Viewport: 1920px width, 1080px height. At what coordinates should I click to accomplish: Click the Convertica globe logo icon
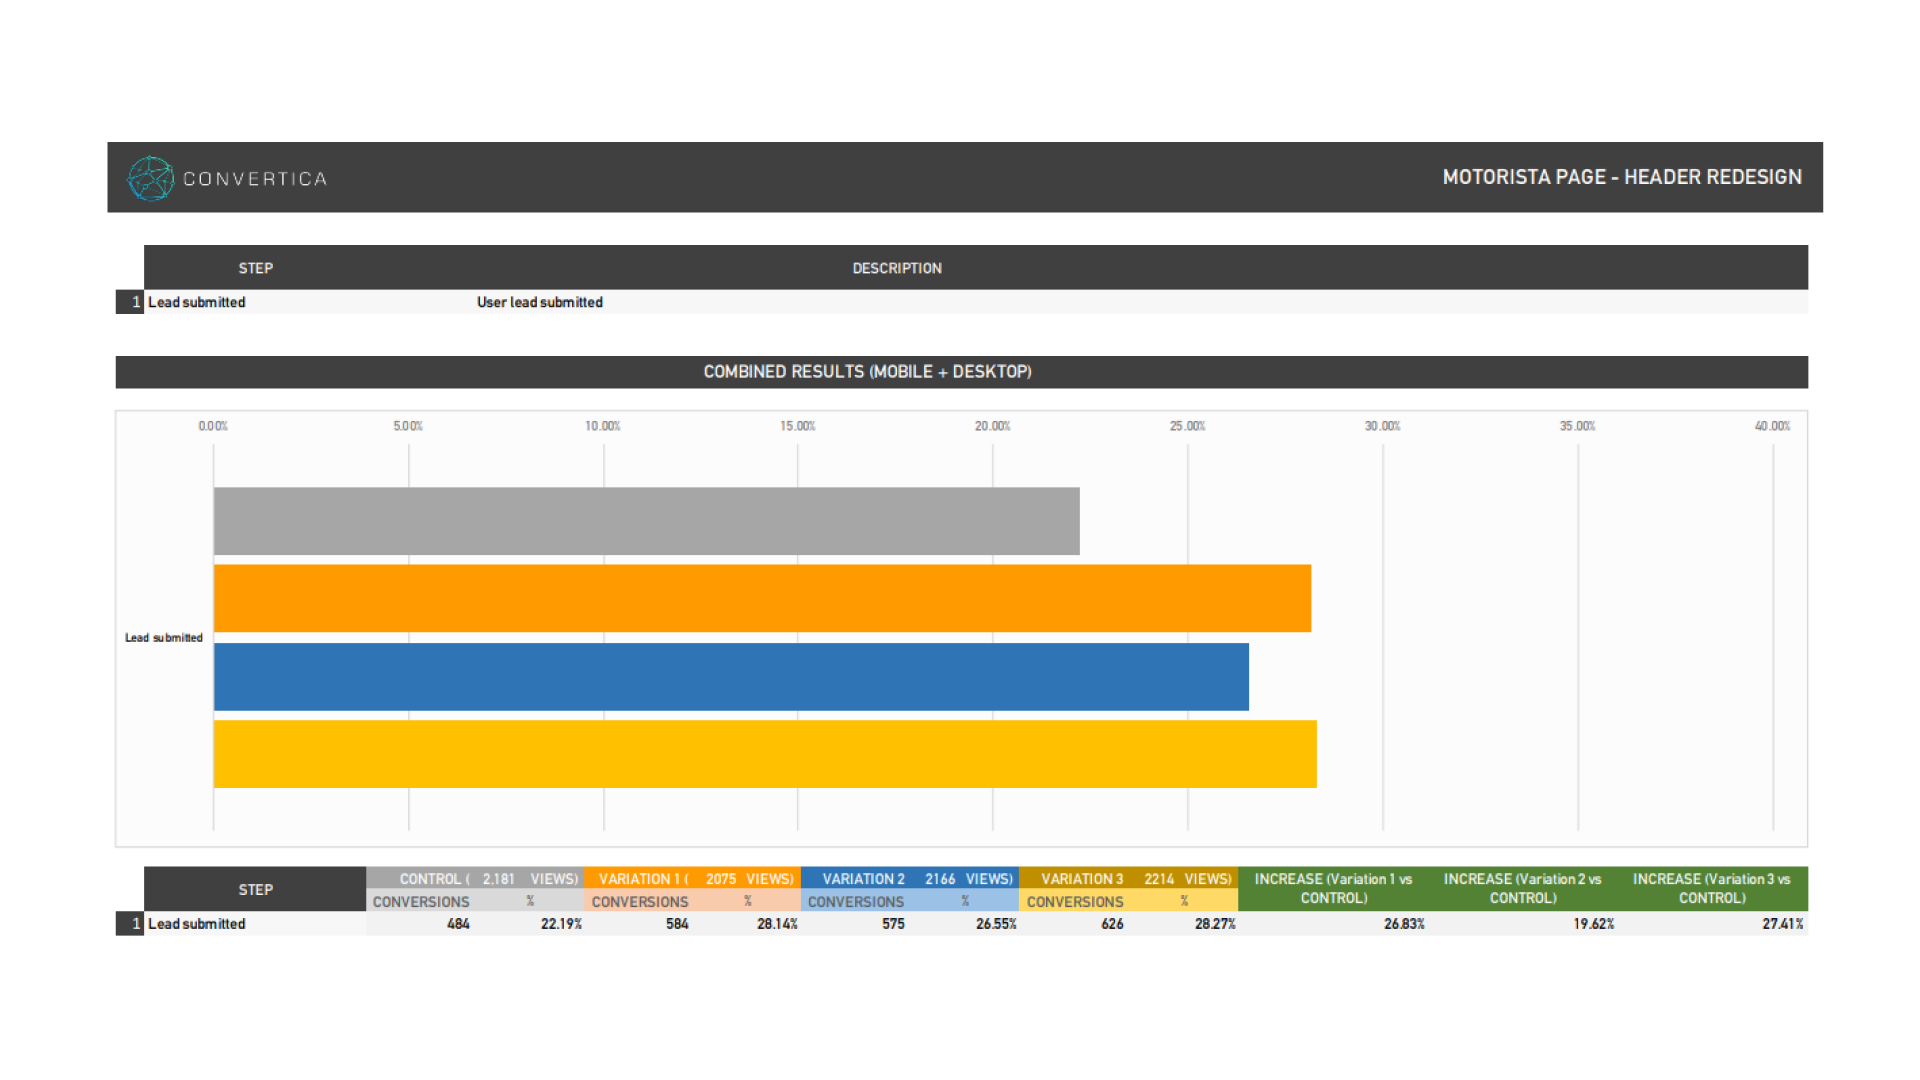pyautogui.click(x=151, y=178)
